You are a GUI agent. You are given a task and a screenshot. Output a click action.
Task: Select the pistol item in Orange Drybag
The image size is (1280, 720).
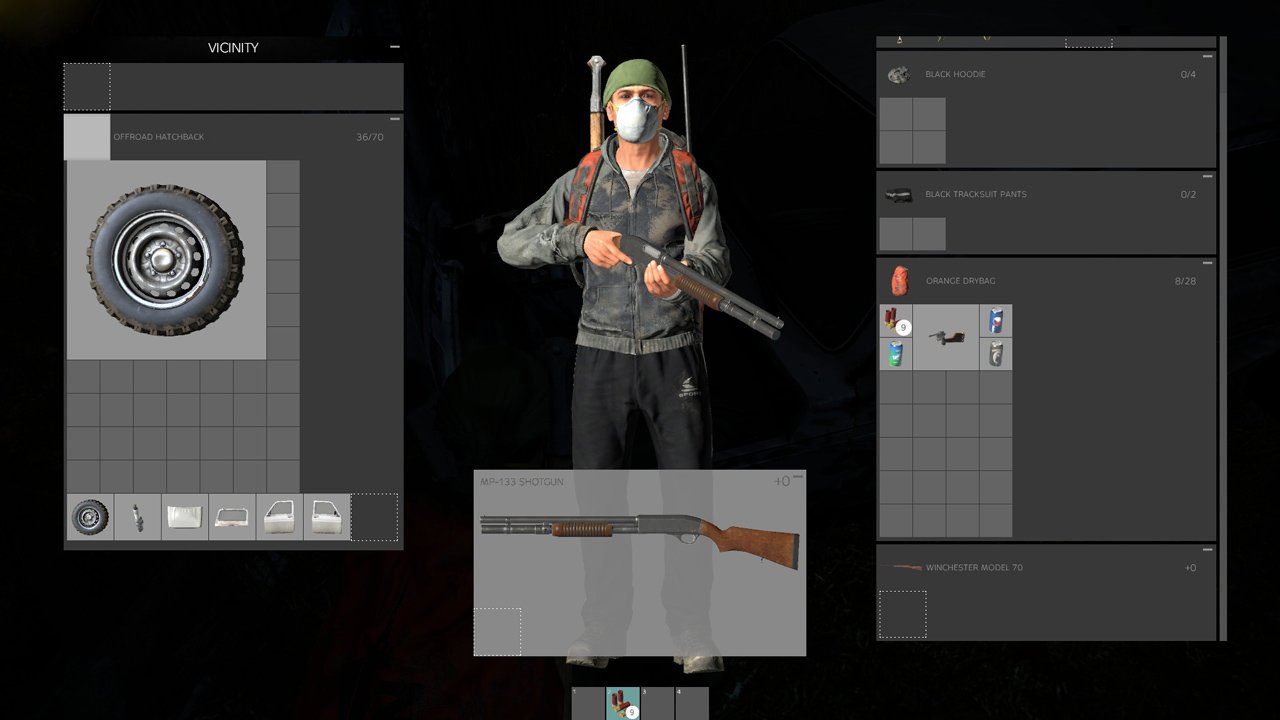(x=946, y=338)
